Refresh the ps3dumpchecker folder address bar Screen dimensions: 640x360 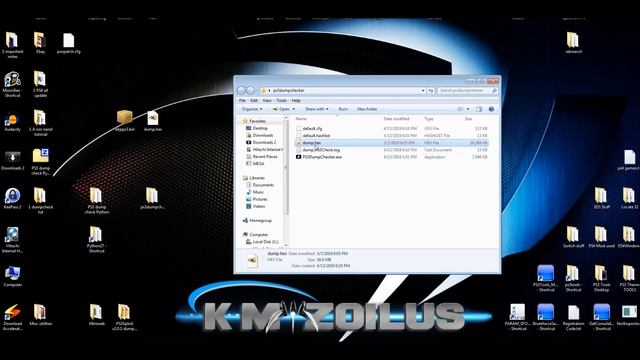click(x=431, y=90)
